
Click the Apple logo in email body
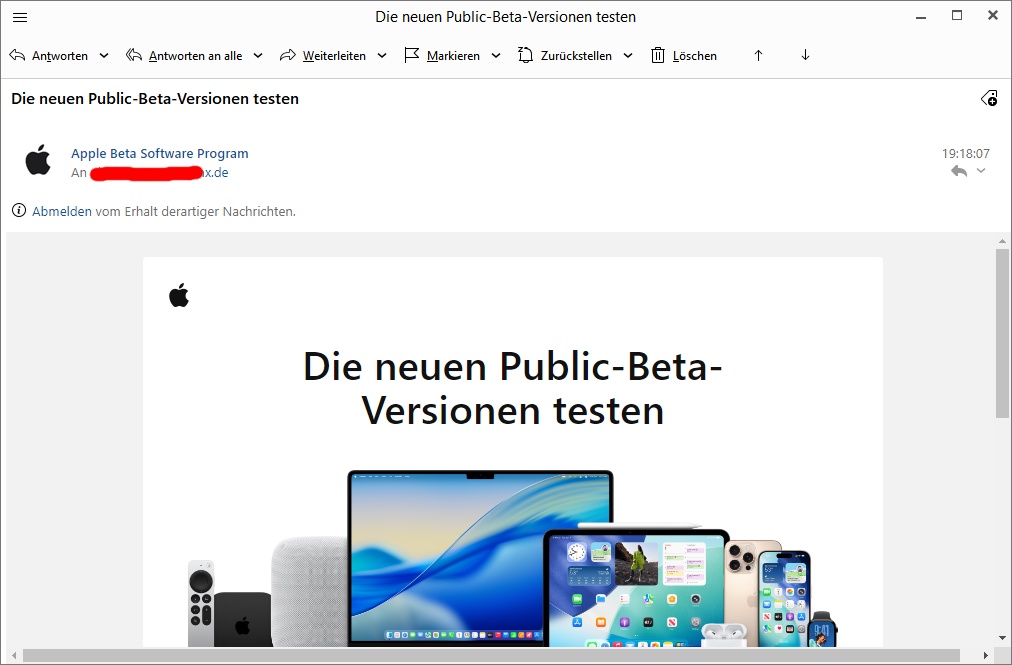click(179, 295)
